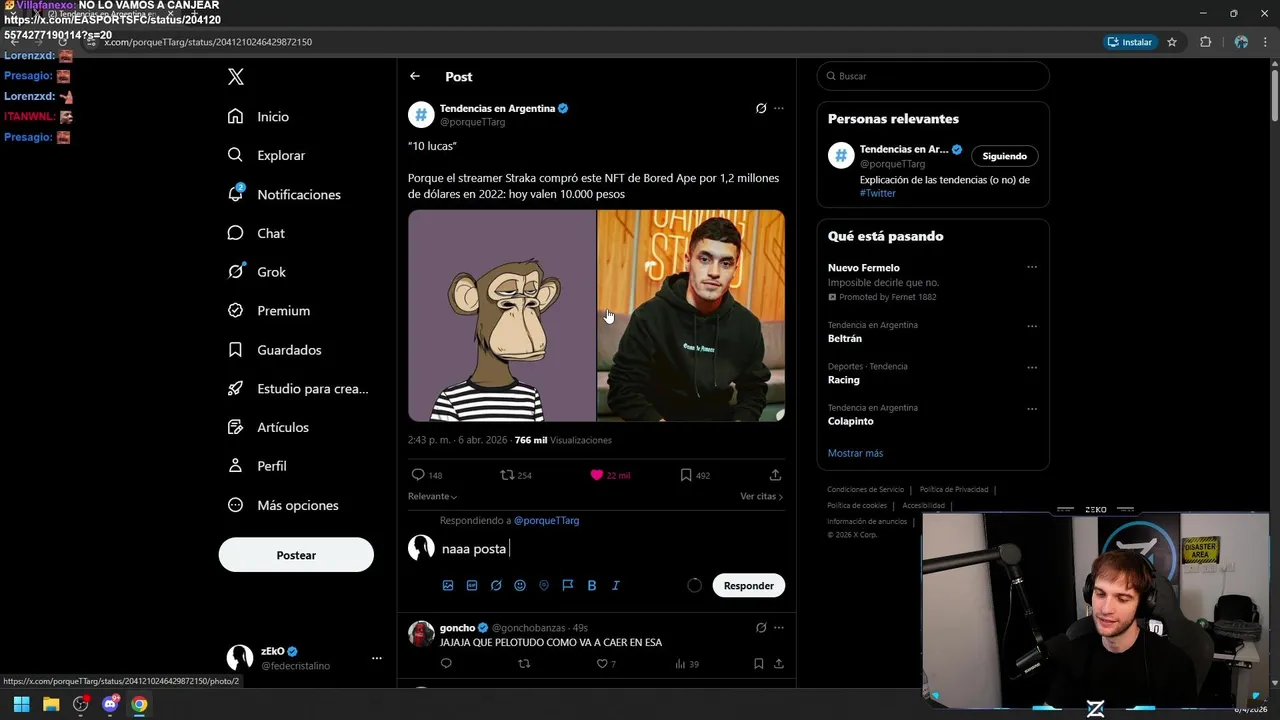Add GIF to reply
The height and width of the screenshot is (720, 1280).
pyautogui.click(x=472, y=585)
